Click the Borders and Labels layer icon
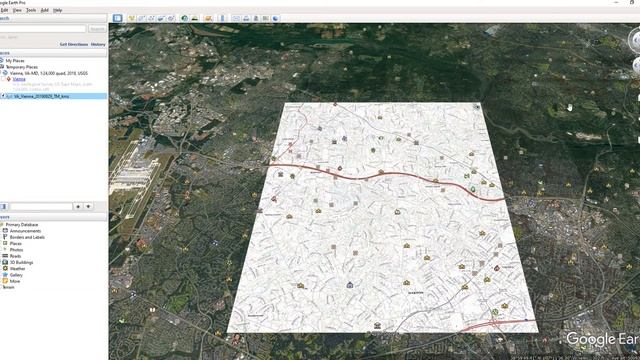 pos(5,237)
